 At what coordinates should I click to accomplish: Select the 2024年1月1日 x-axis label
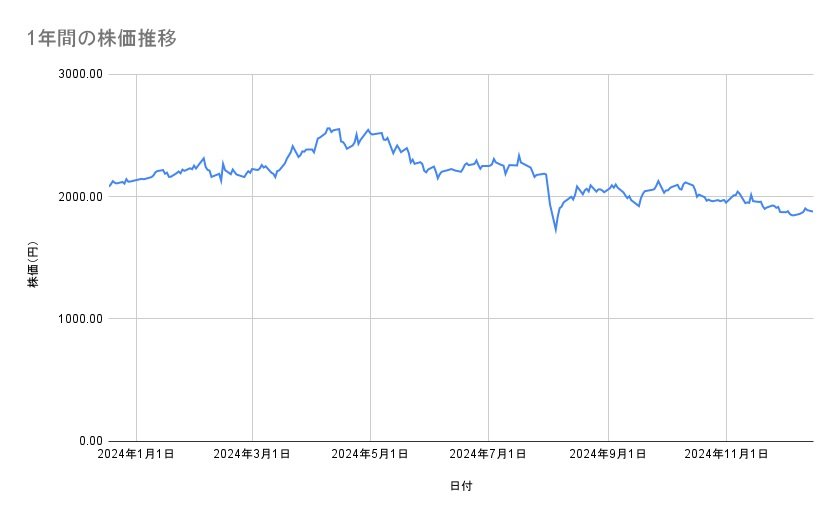(x=136, y=454)
